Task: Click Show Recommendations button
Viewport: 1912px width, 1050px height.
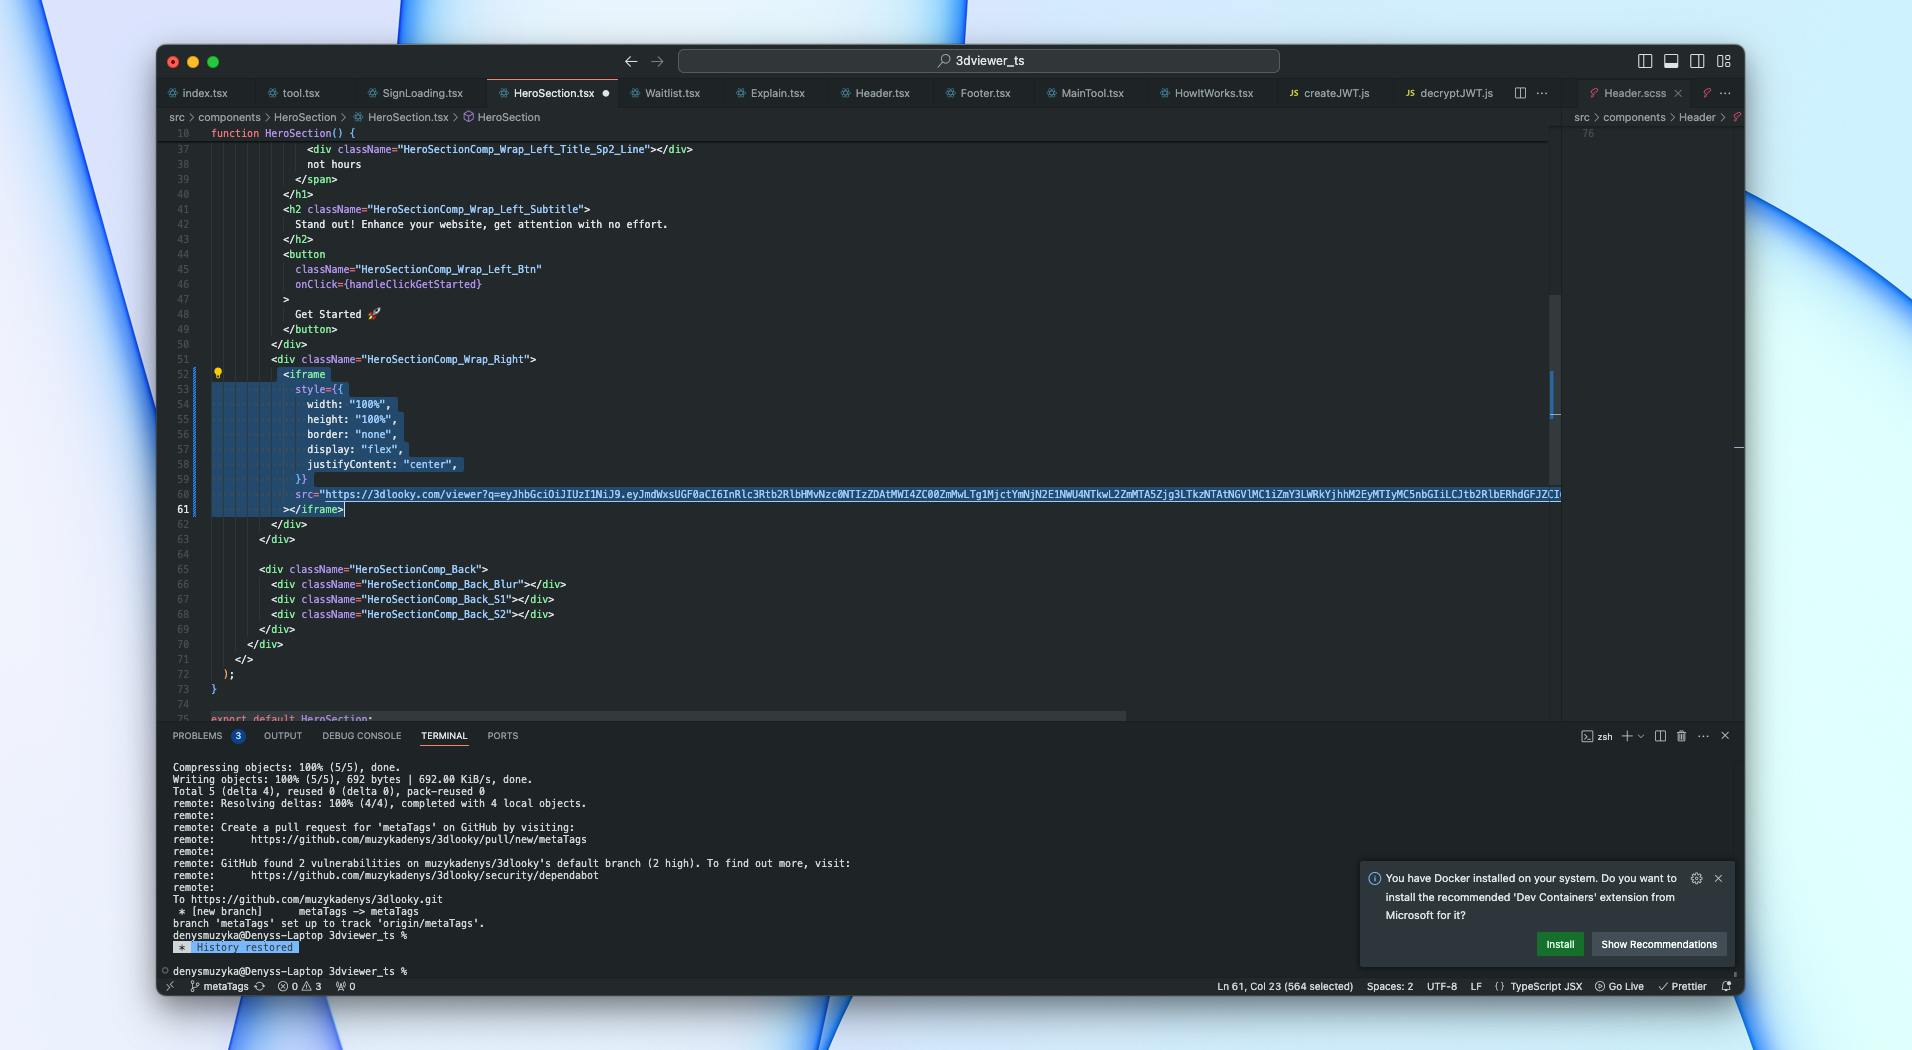Action: tap(1659, 944)
